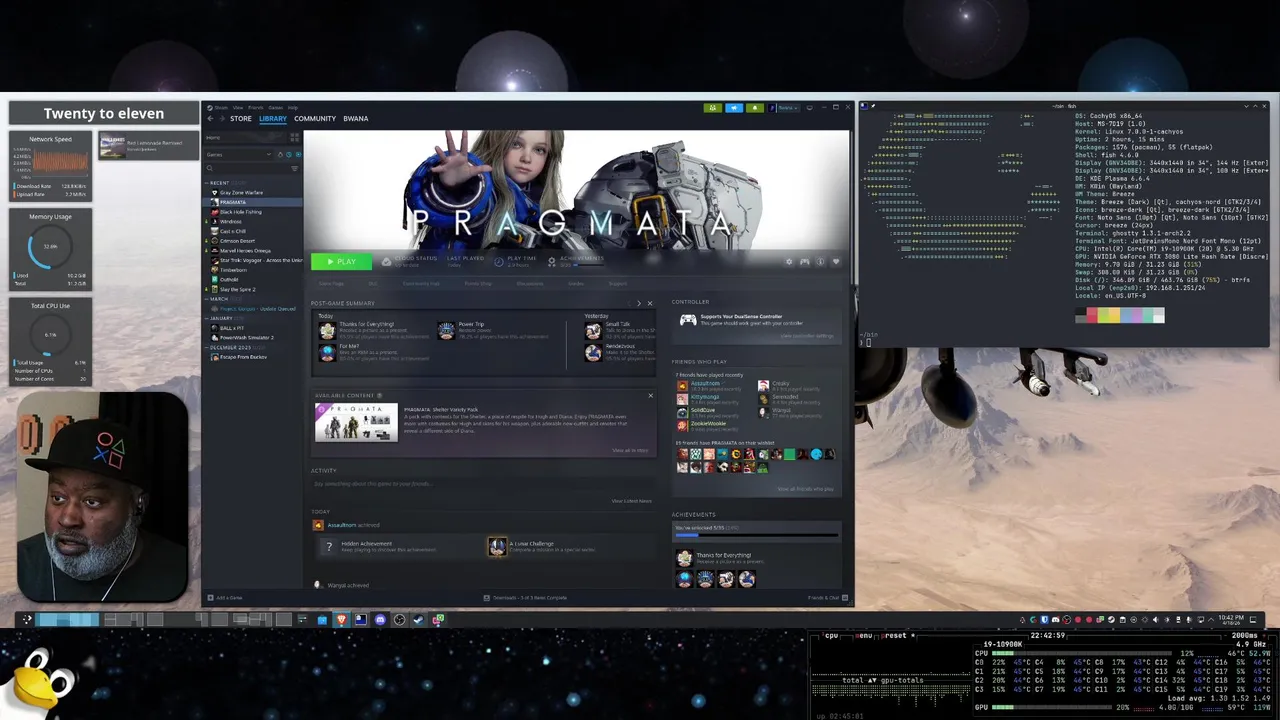
Task: Open the Downloads status at bottom
Action: point(526,598)
